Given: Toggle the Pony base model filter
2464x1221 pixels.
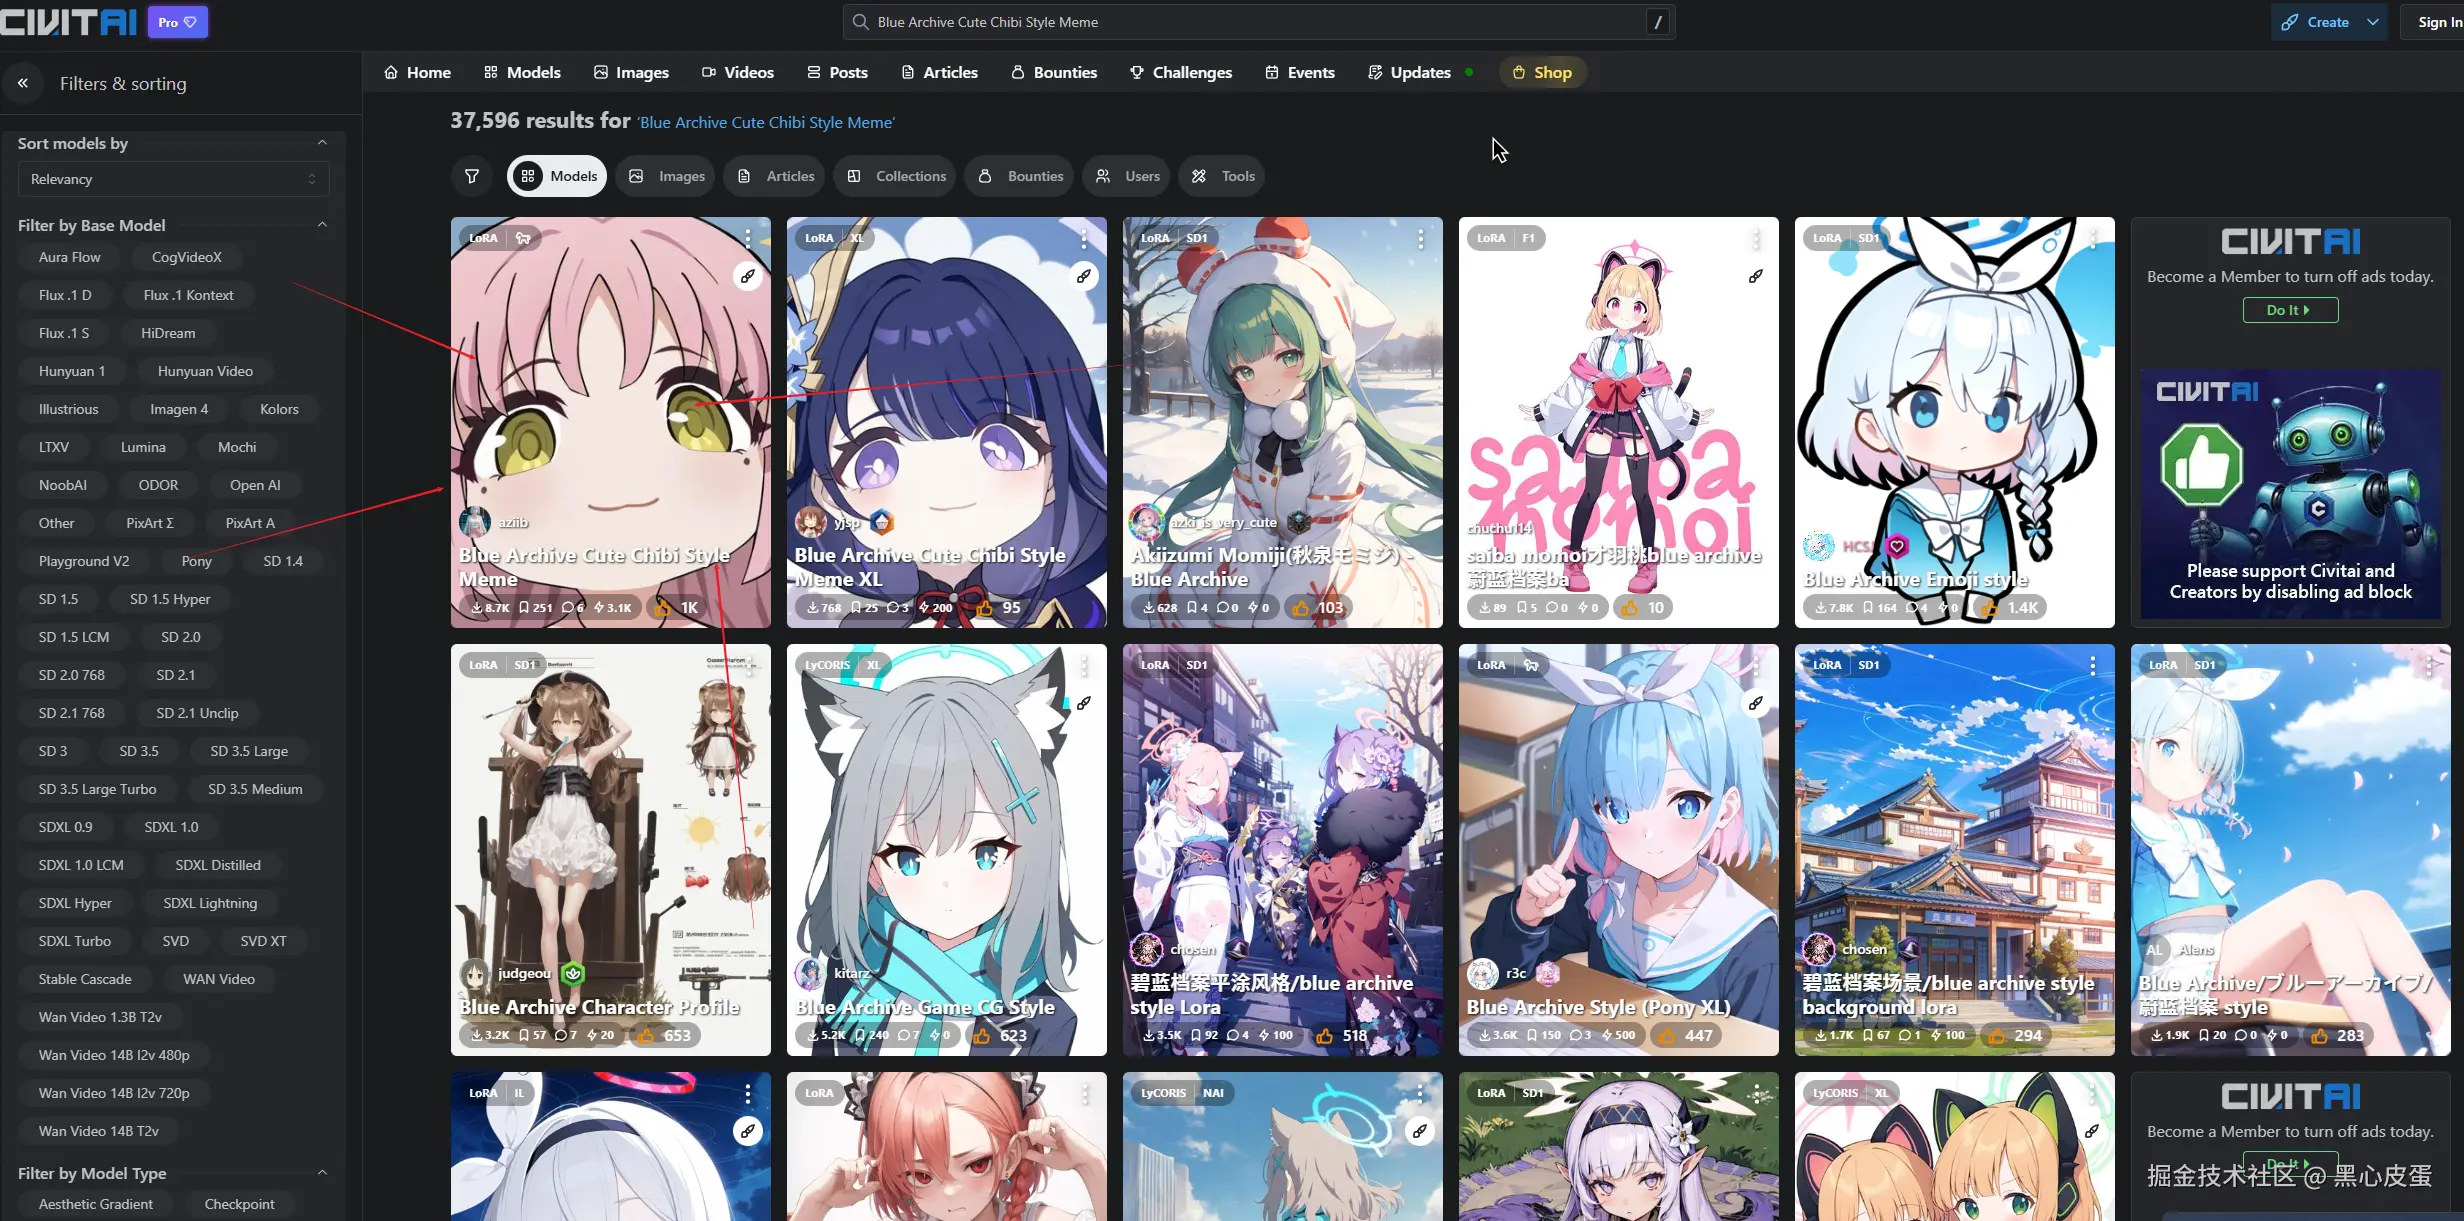Looking at the screenshot, I should 196,560.
